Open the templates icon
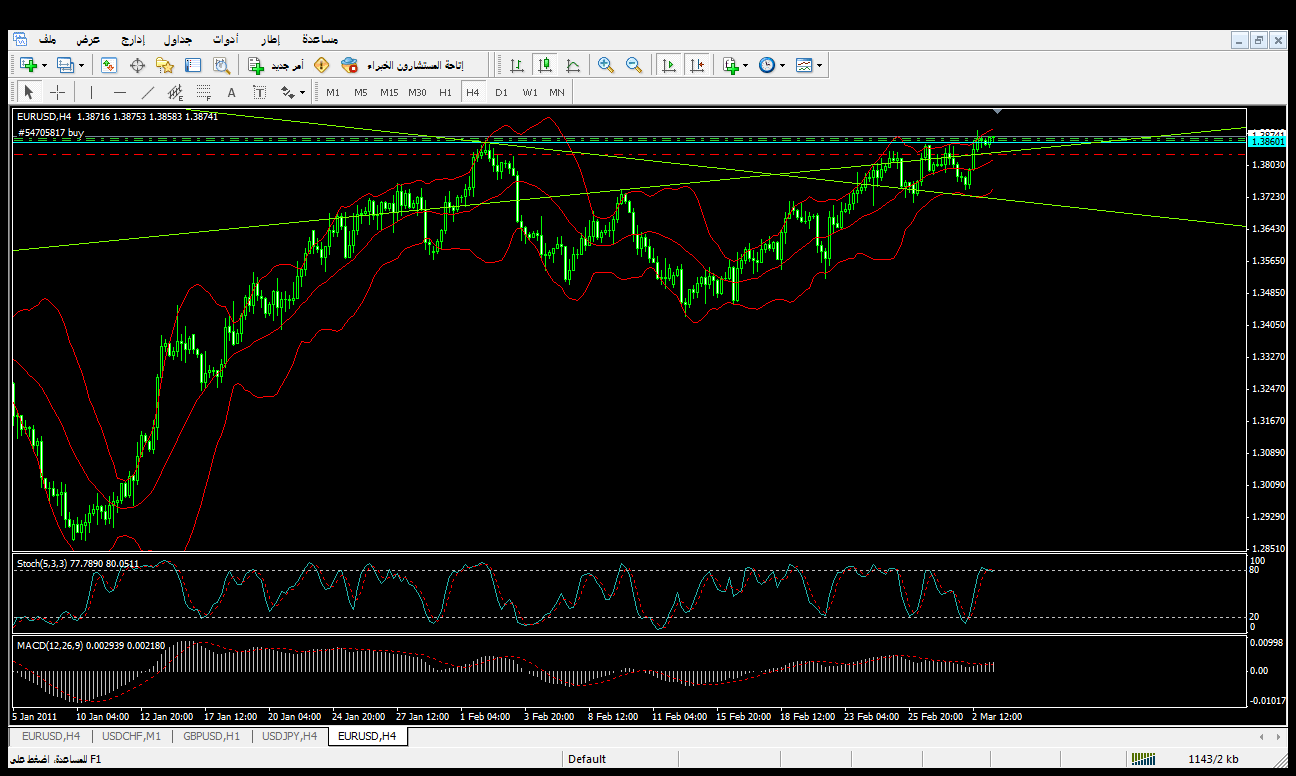This screenshot has height=776, width=1296. [804, 65]
